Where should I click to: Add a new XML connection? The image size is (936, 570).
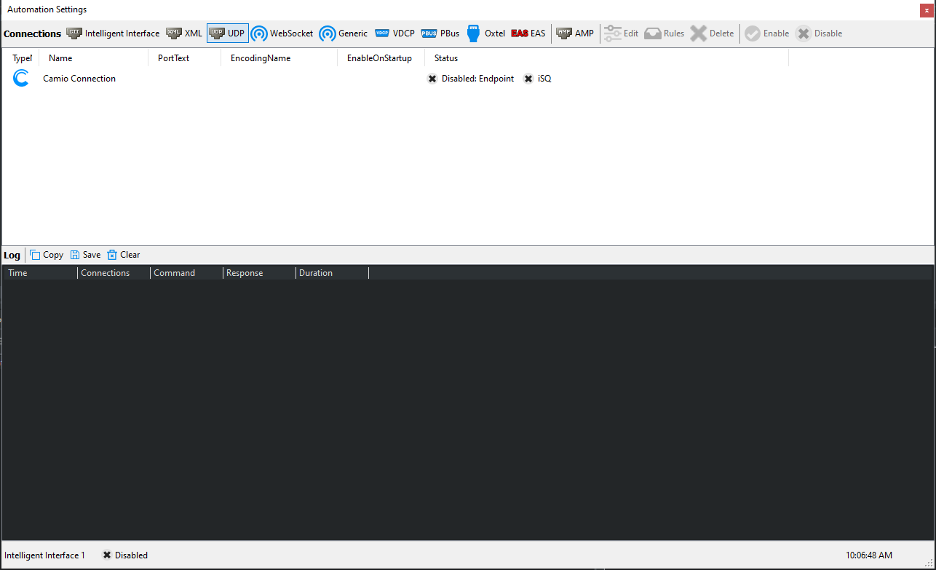[x=184, y=33]
